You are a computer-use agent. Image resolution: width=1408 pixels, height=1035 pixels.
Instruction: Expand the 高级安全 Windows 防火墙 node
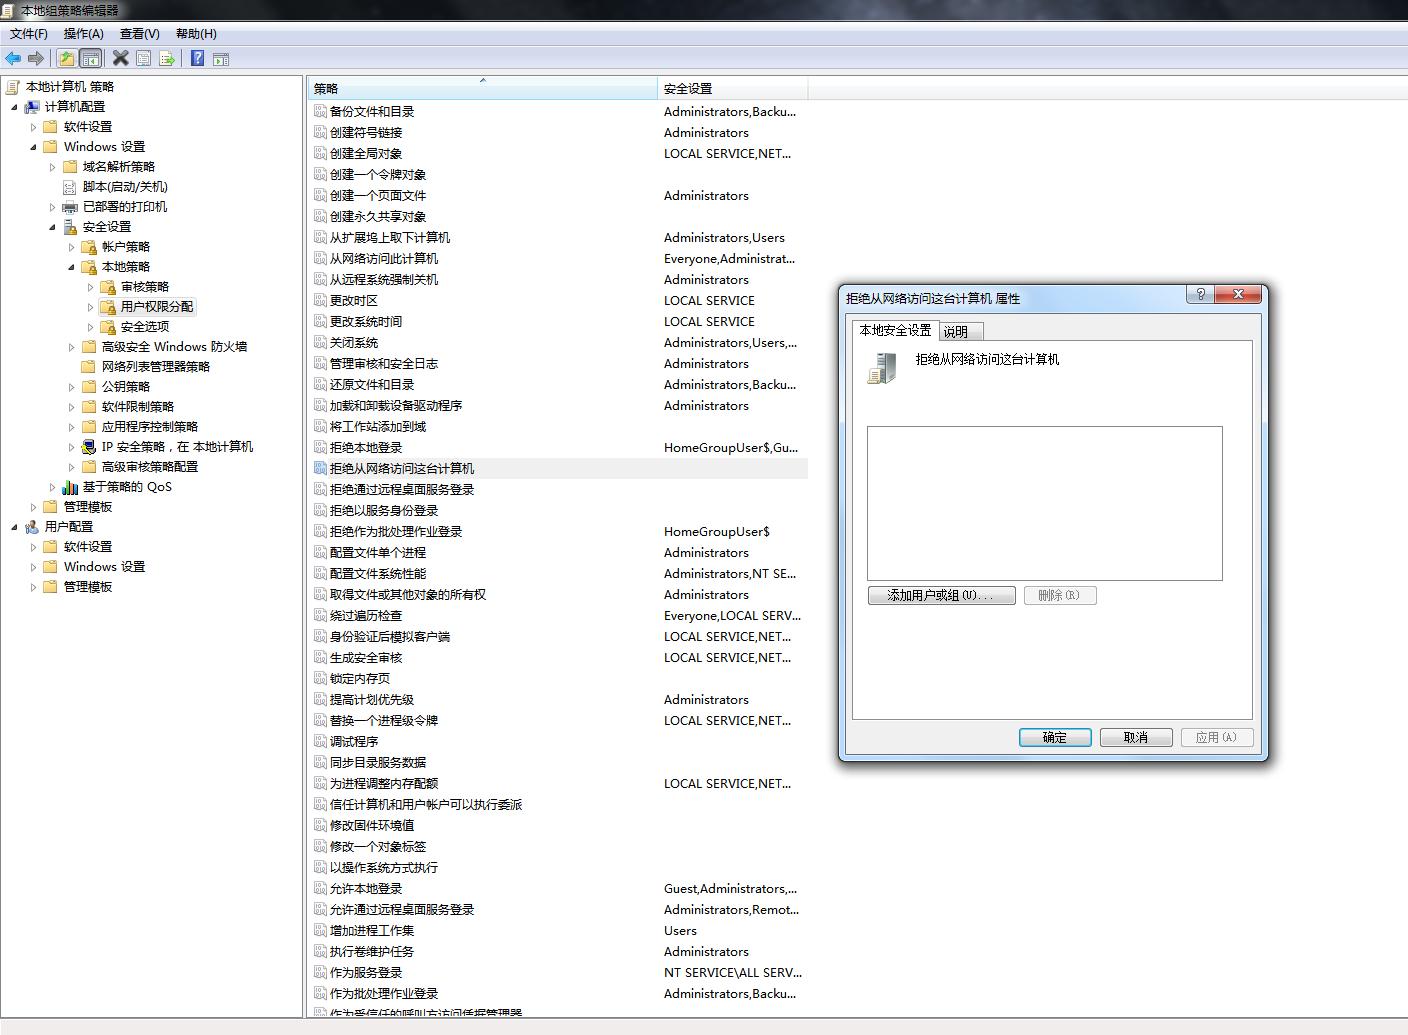click(x=72, y=347)
